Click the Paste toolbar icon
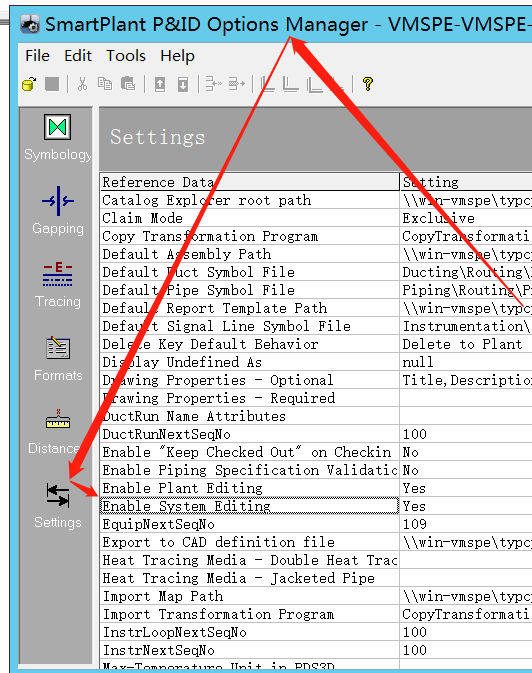This screenshot has width=532, height=673. click(x=128, y=83)
